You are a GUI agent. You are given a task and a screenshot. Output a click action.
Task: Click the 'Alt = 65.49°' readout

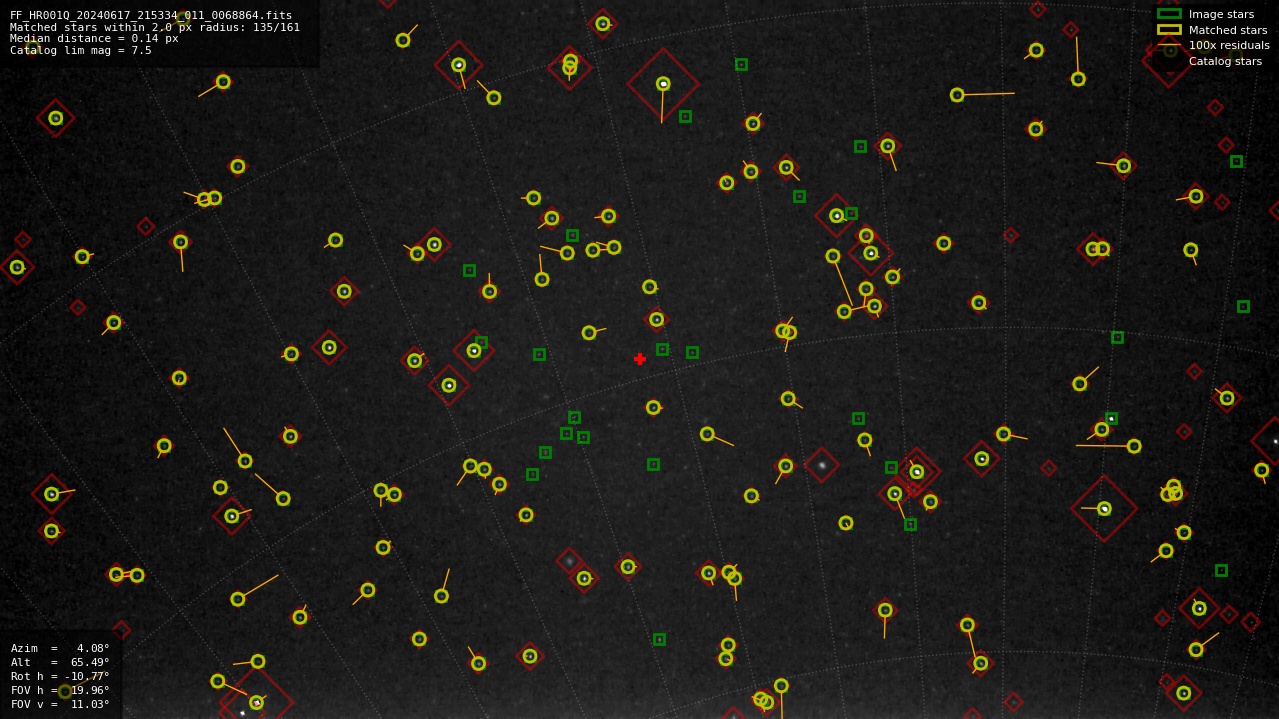[60, 662]
